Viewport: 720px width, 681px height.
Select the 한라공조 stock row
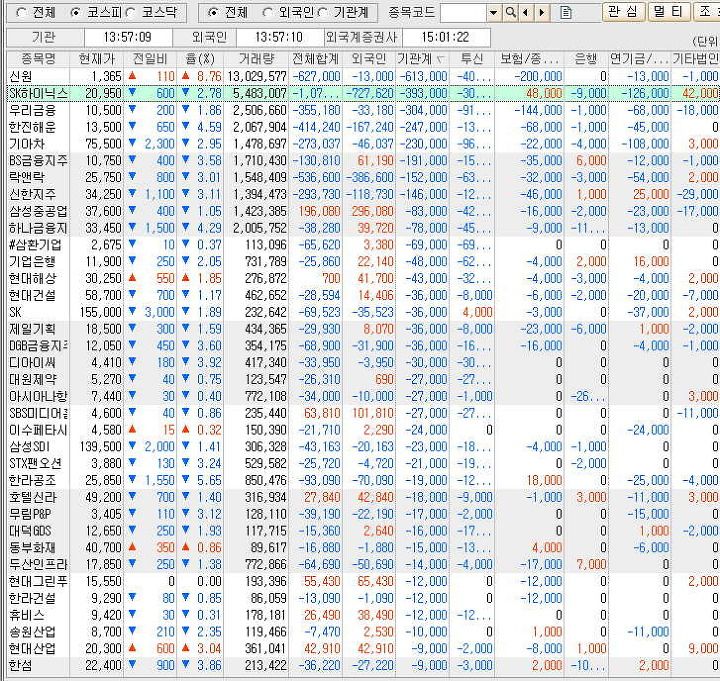coord(363,480)
